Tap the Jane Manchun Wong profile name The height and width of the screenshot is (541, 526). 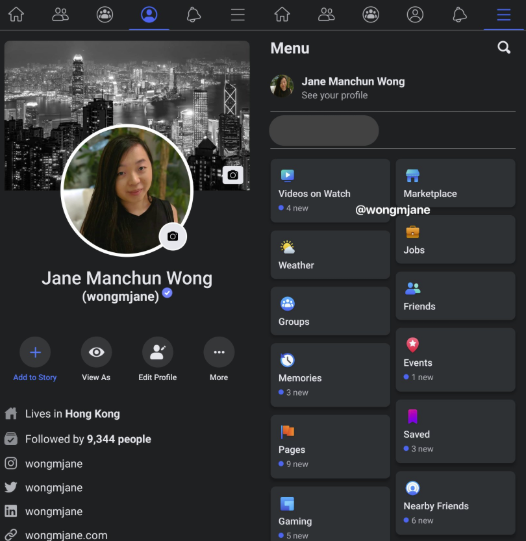pos(127,278)
